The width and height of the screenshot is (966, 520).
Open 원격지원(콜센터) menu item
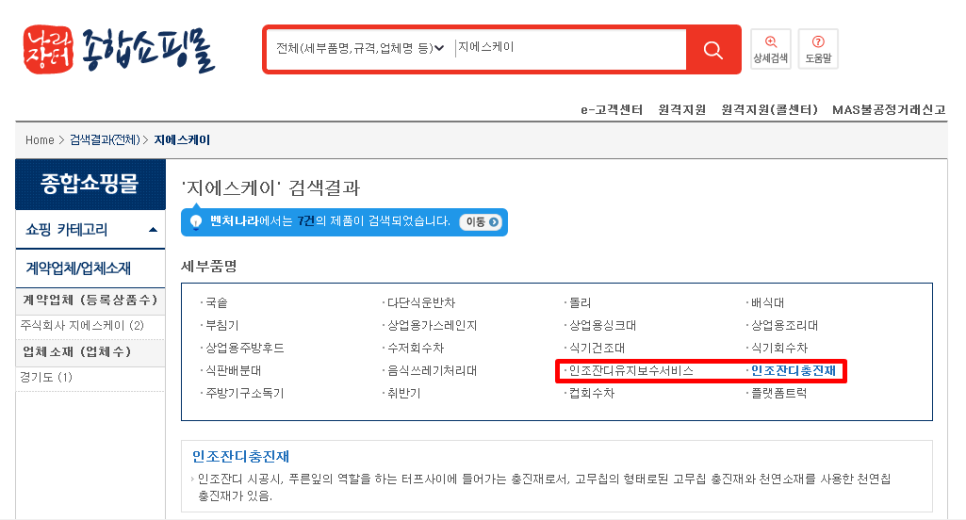769,110
